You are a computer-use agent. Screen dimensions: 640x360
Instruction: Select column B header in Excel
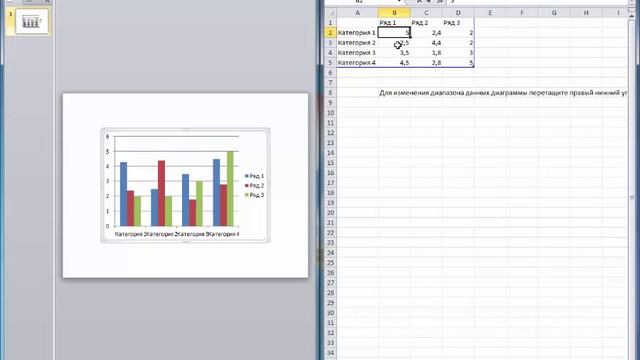pyautogui.click(x=394, y=13)
